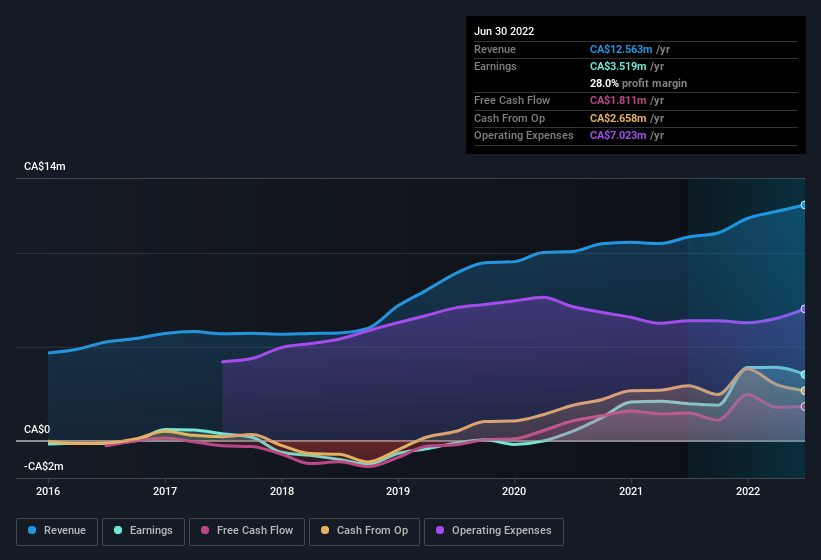This screenshot has width=821, height=560.
Task: Click the 2016 x-axis label
Action: pyautogui.click(x=48, y=491)
